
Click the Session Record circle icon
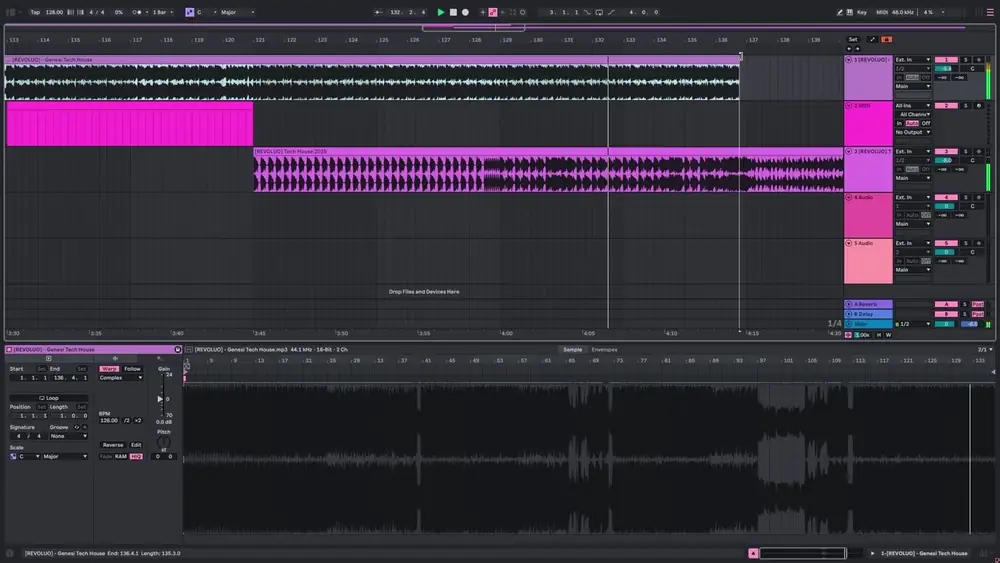(522, 12)
